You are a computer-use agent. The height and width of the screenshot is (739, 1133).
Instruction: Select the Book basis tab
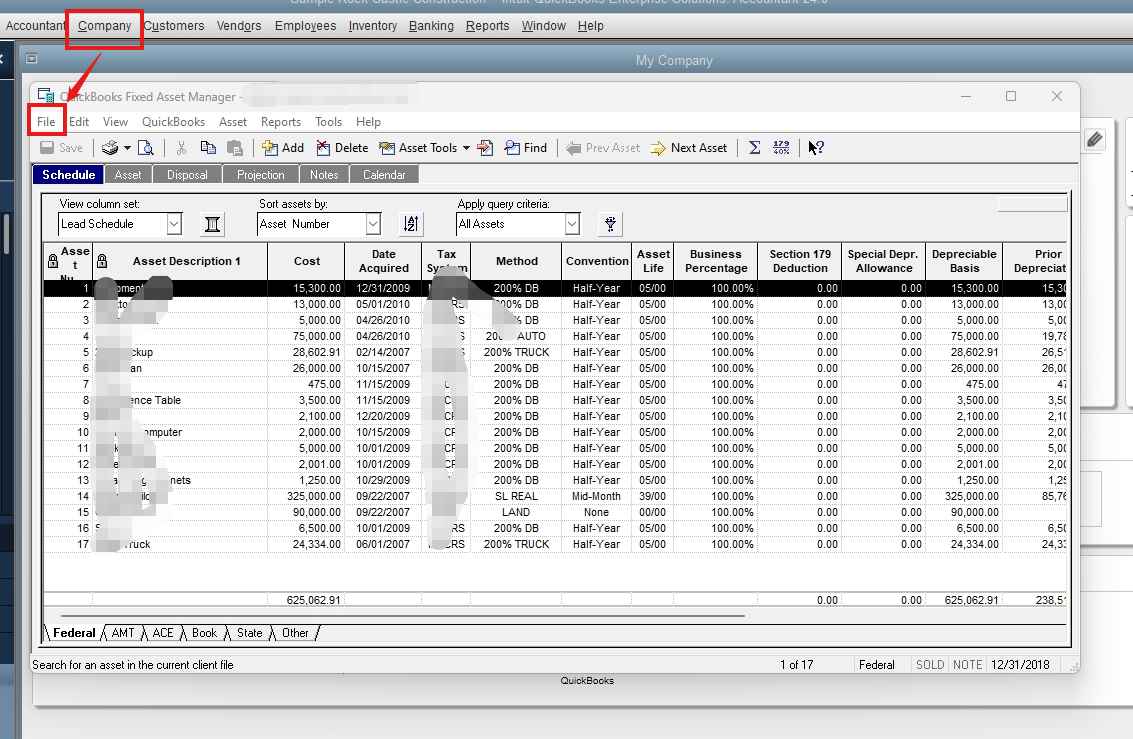coord(204,633)
